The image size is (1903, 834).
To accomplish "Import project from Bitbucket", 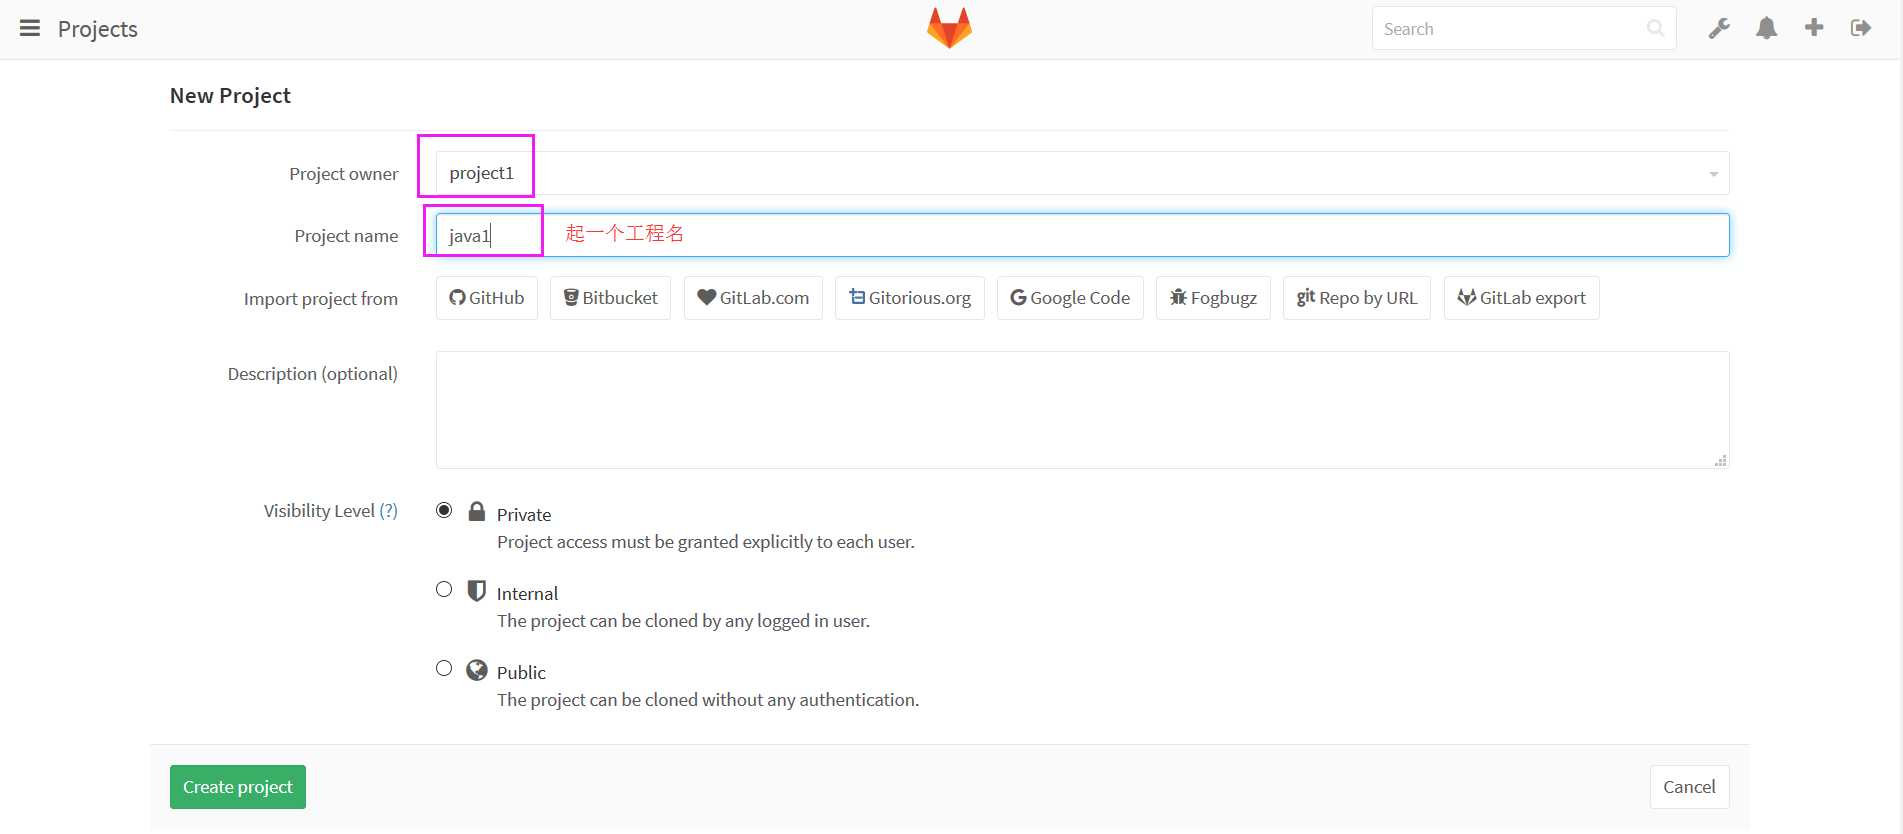I will pos(610,298).
